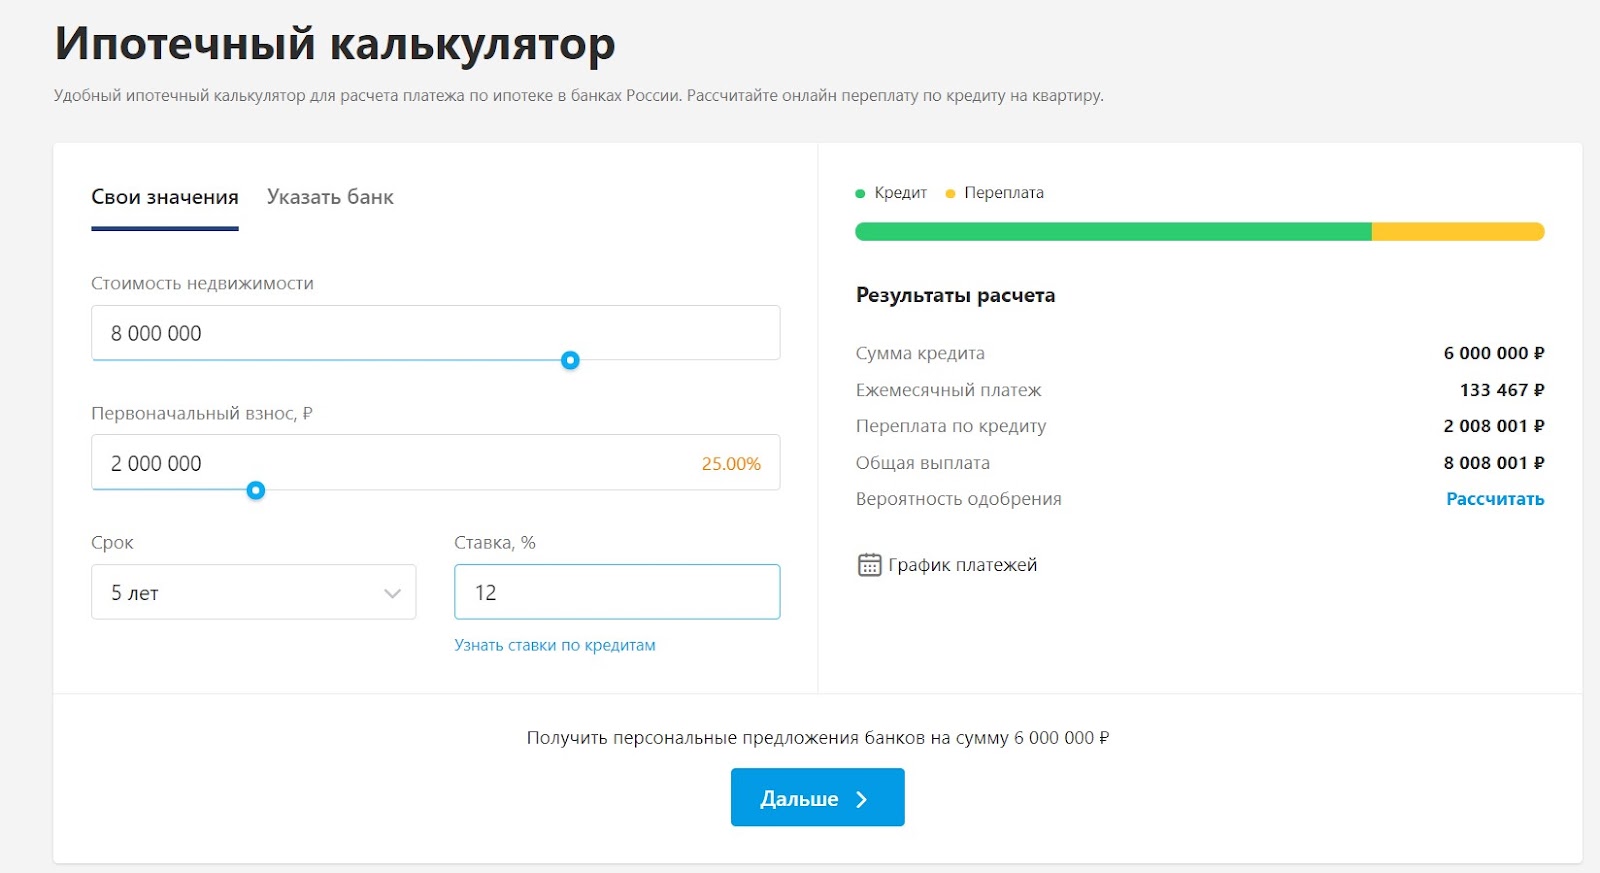Click the Стоимость недвижимости input field
The image size is (1600, 873).
pos(436,333)
